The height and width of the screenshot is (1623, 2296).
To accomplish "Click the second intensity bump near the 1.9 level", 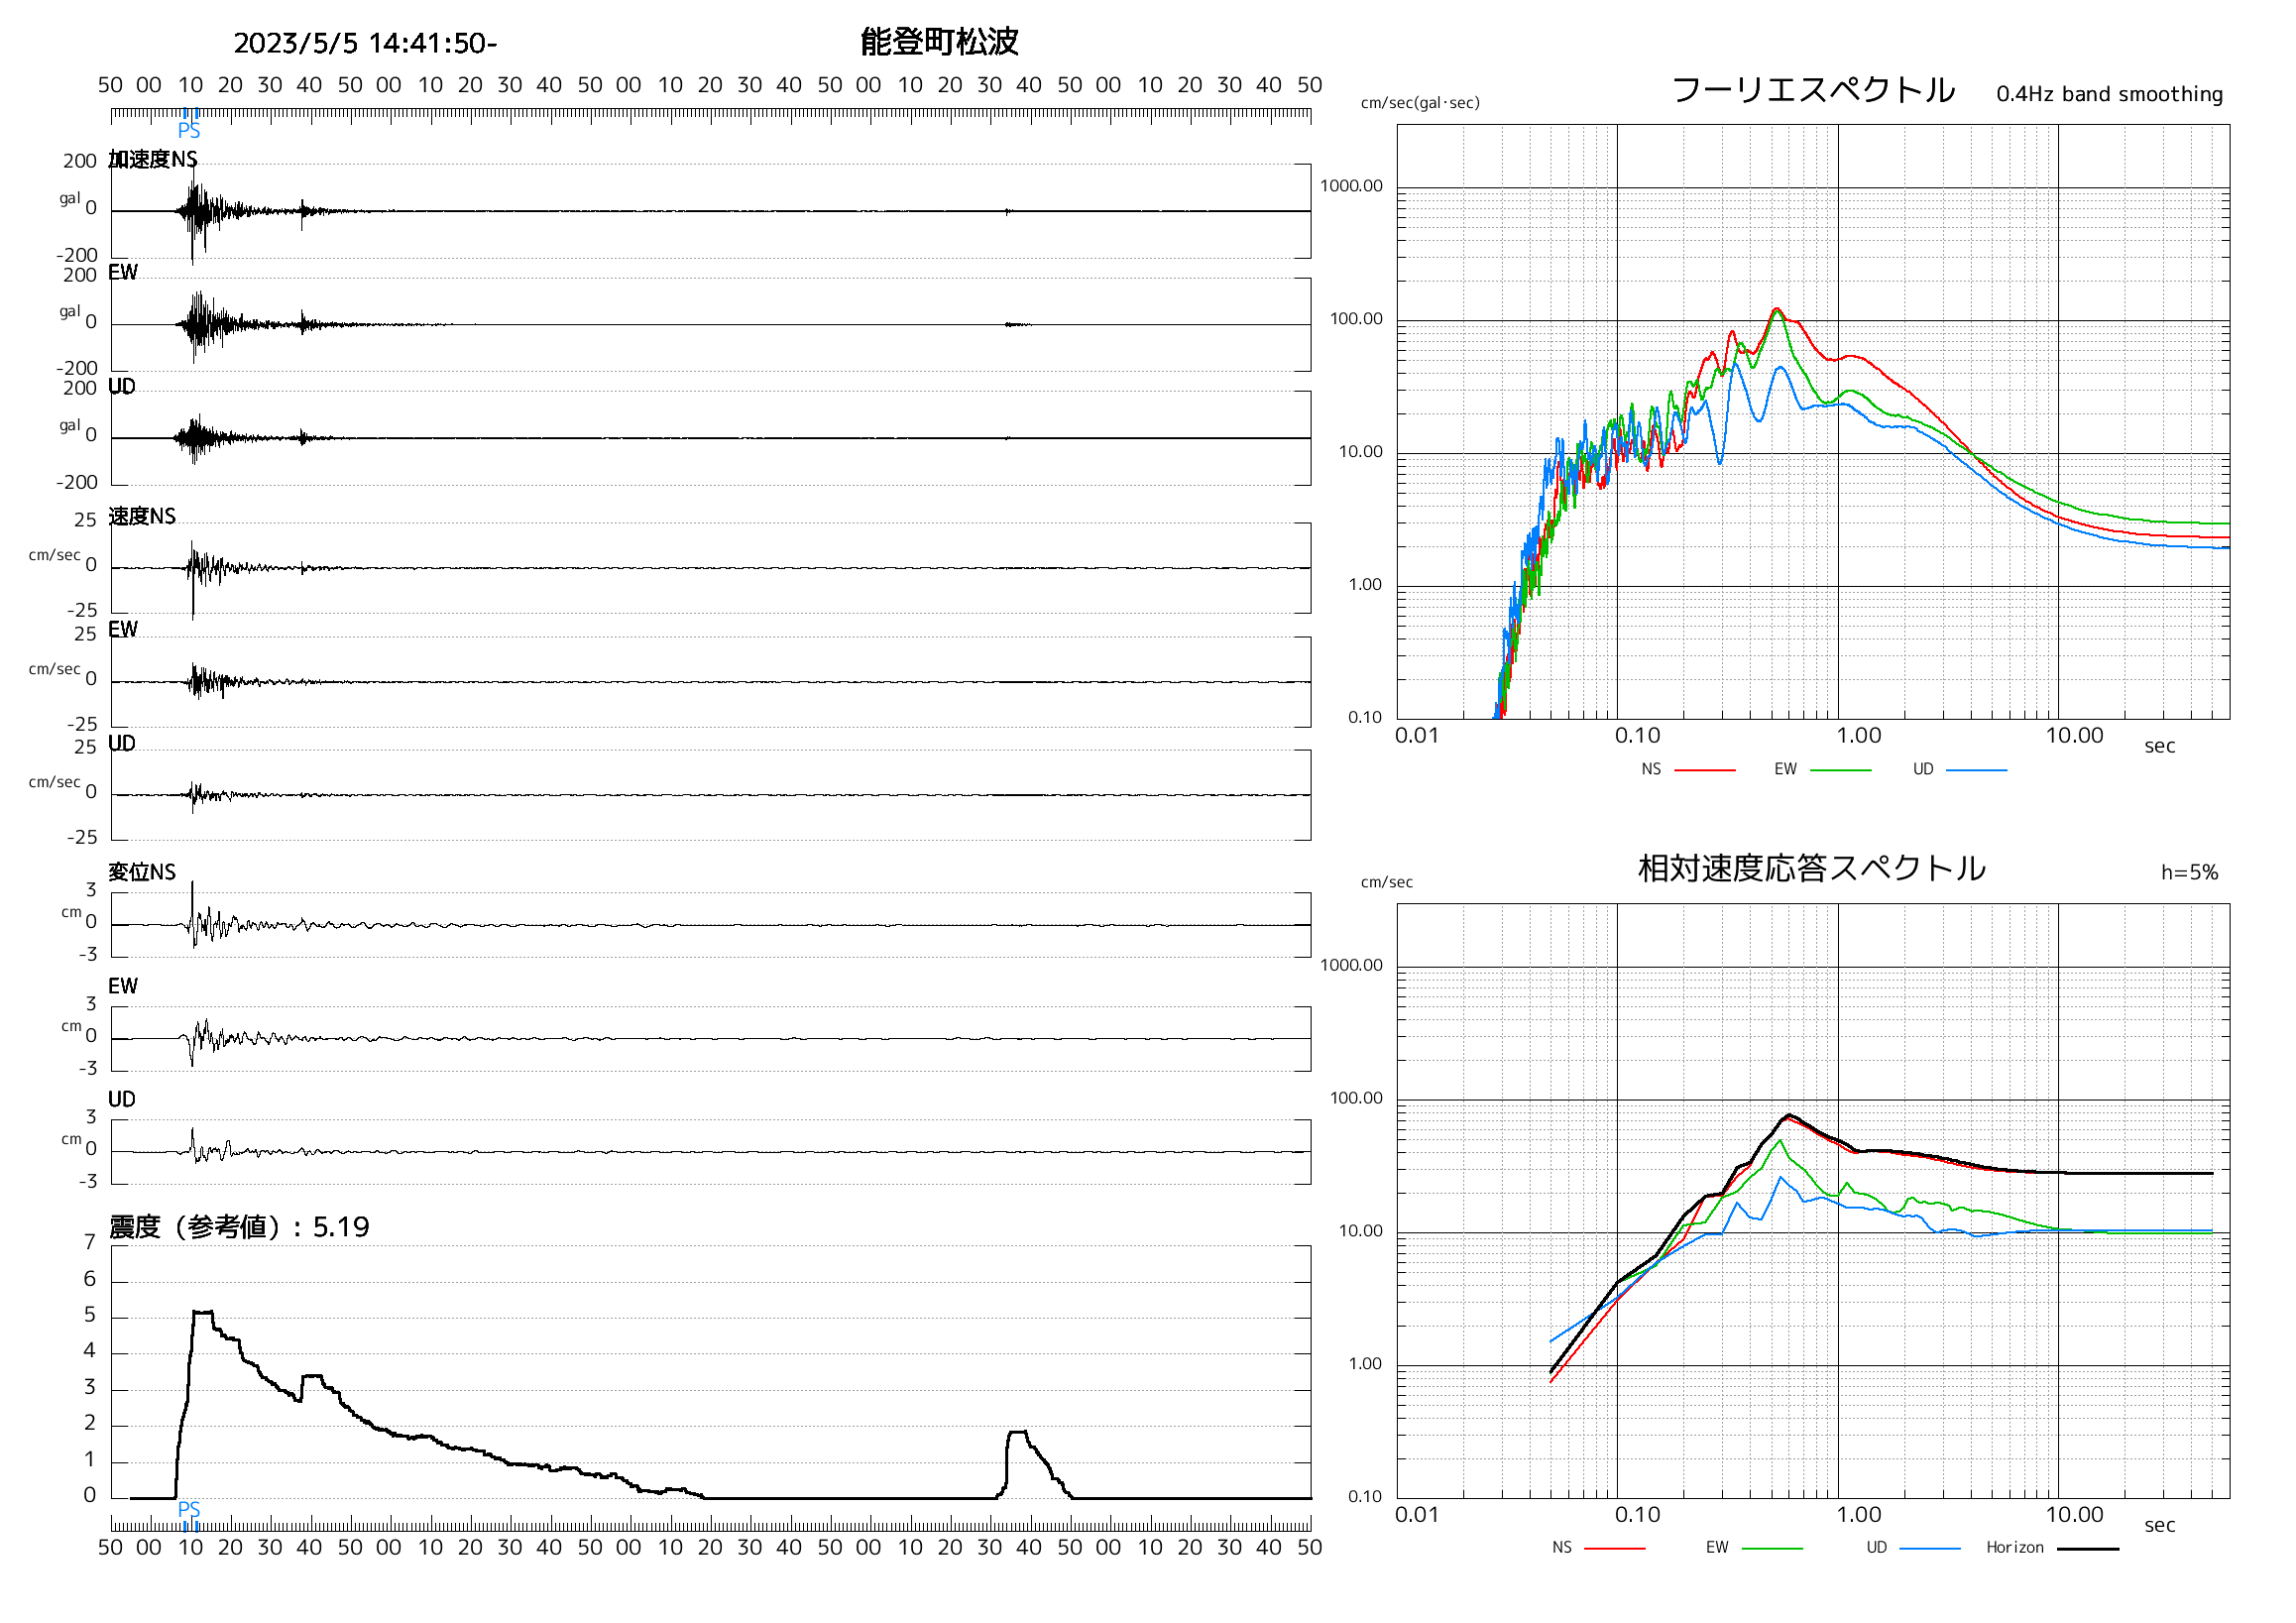I will pyautogui.click(x=1017, y=1432).
